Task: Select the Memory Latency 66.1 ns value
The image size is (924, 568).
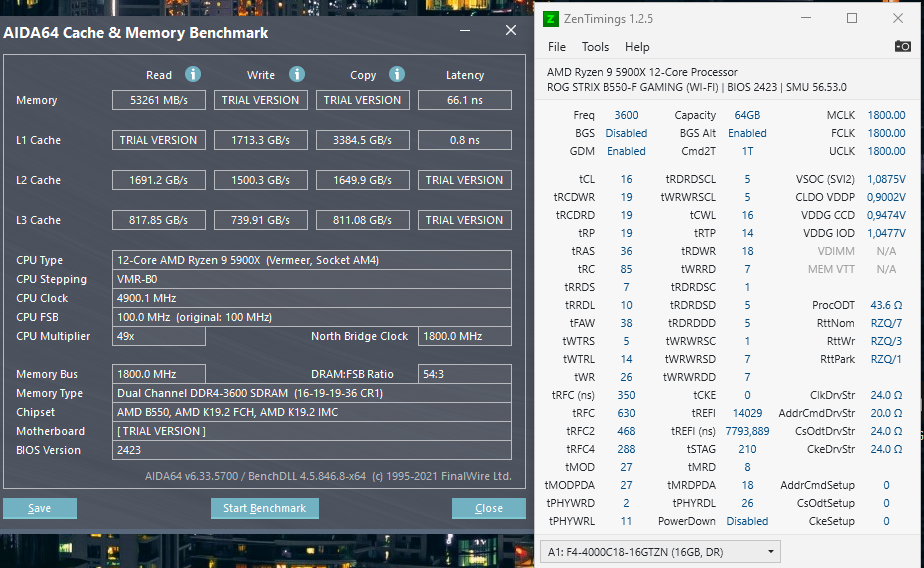Action: click(464, 100)
